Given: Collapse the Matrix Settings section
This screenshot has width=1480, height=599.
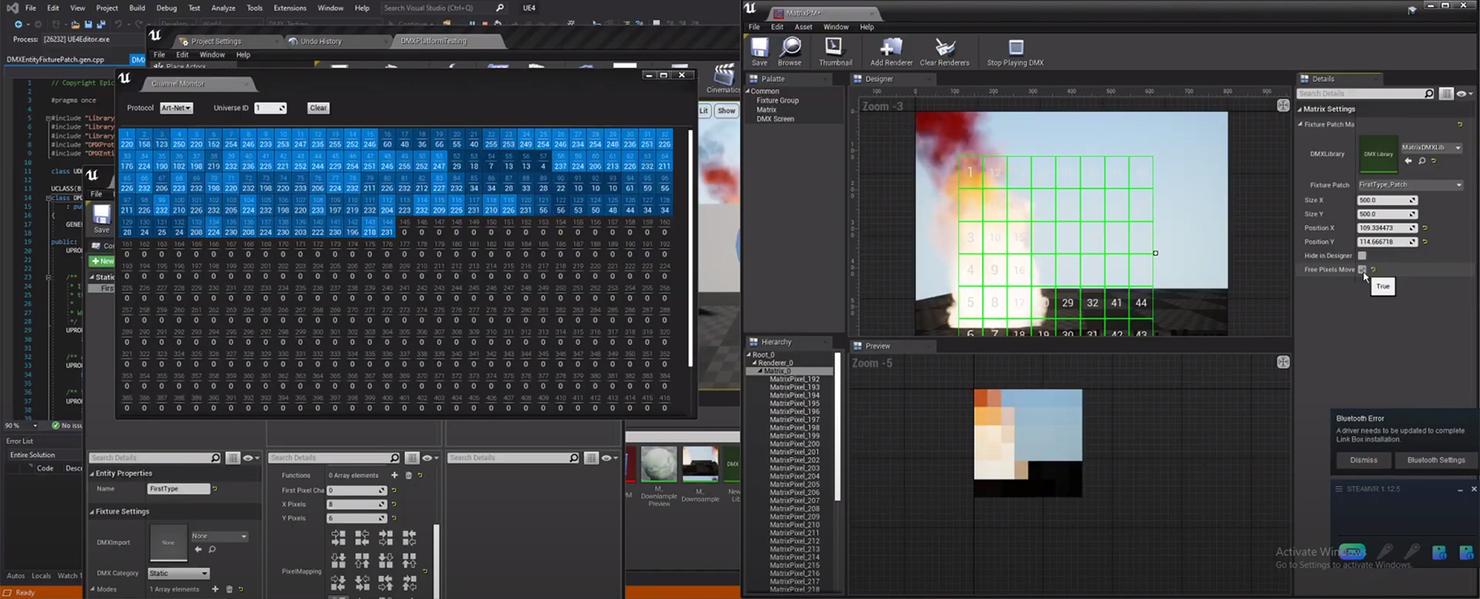Looking at the screenshot, I should 1300,109.
